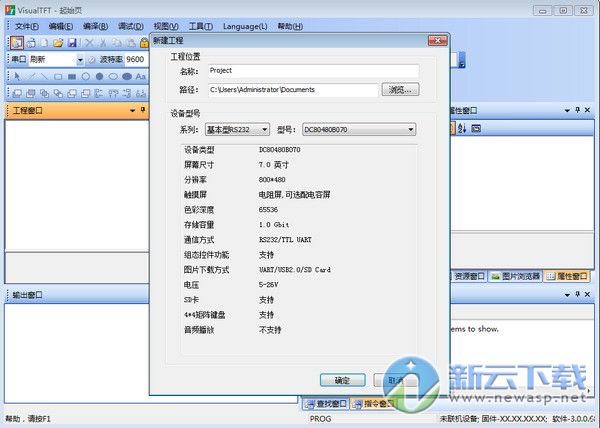The image size is (600, 428).
Task: Click the 浏览... browse button
Action: pyautogui.click(x=400, y=90)
